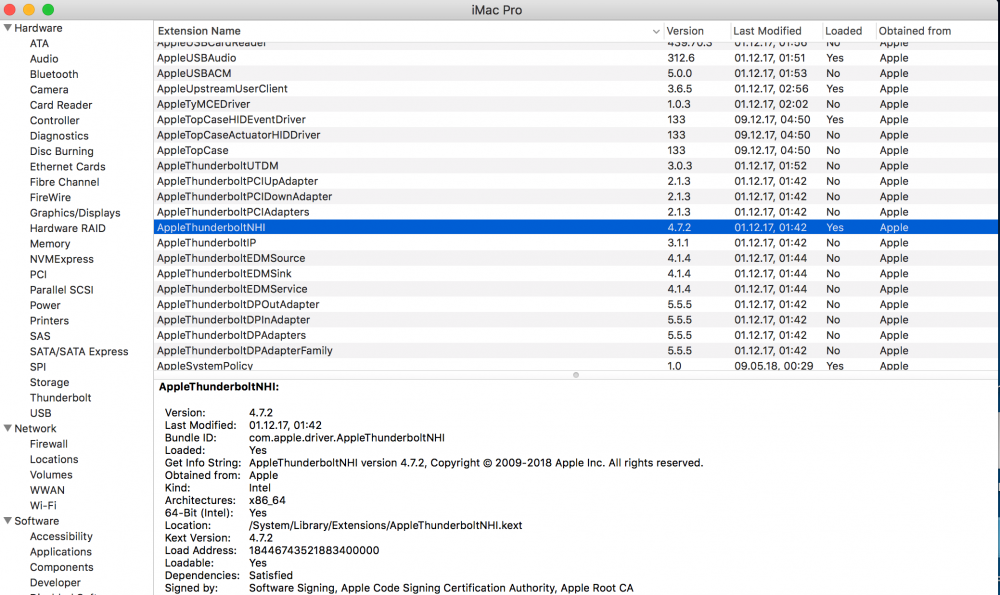Select SPI in the sidebar
1000x595 pixels.
pyautogui.click(x=38, y=367)
